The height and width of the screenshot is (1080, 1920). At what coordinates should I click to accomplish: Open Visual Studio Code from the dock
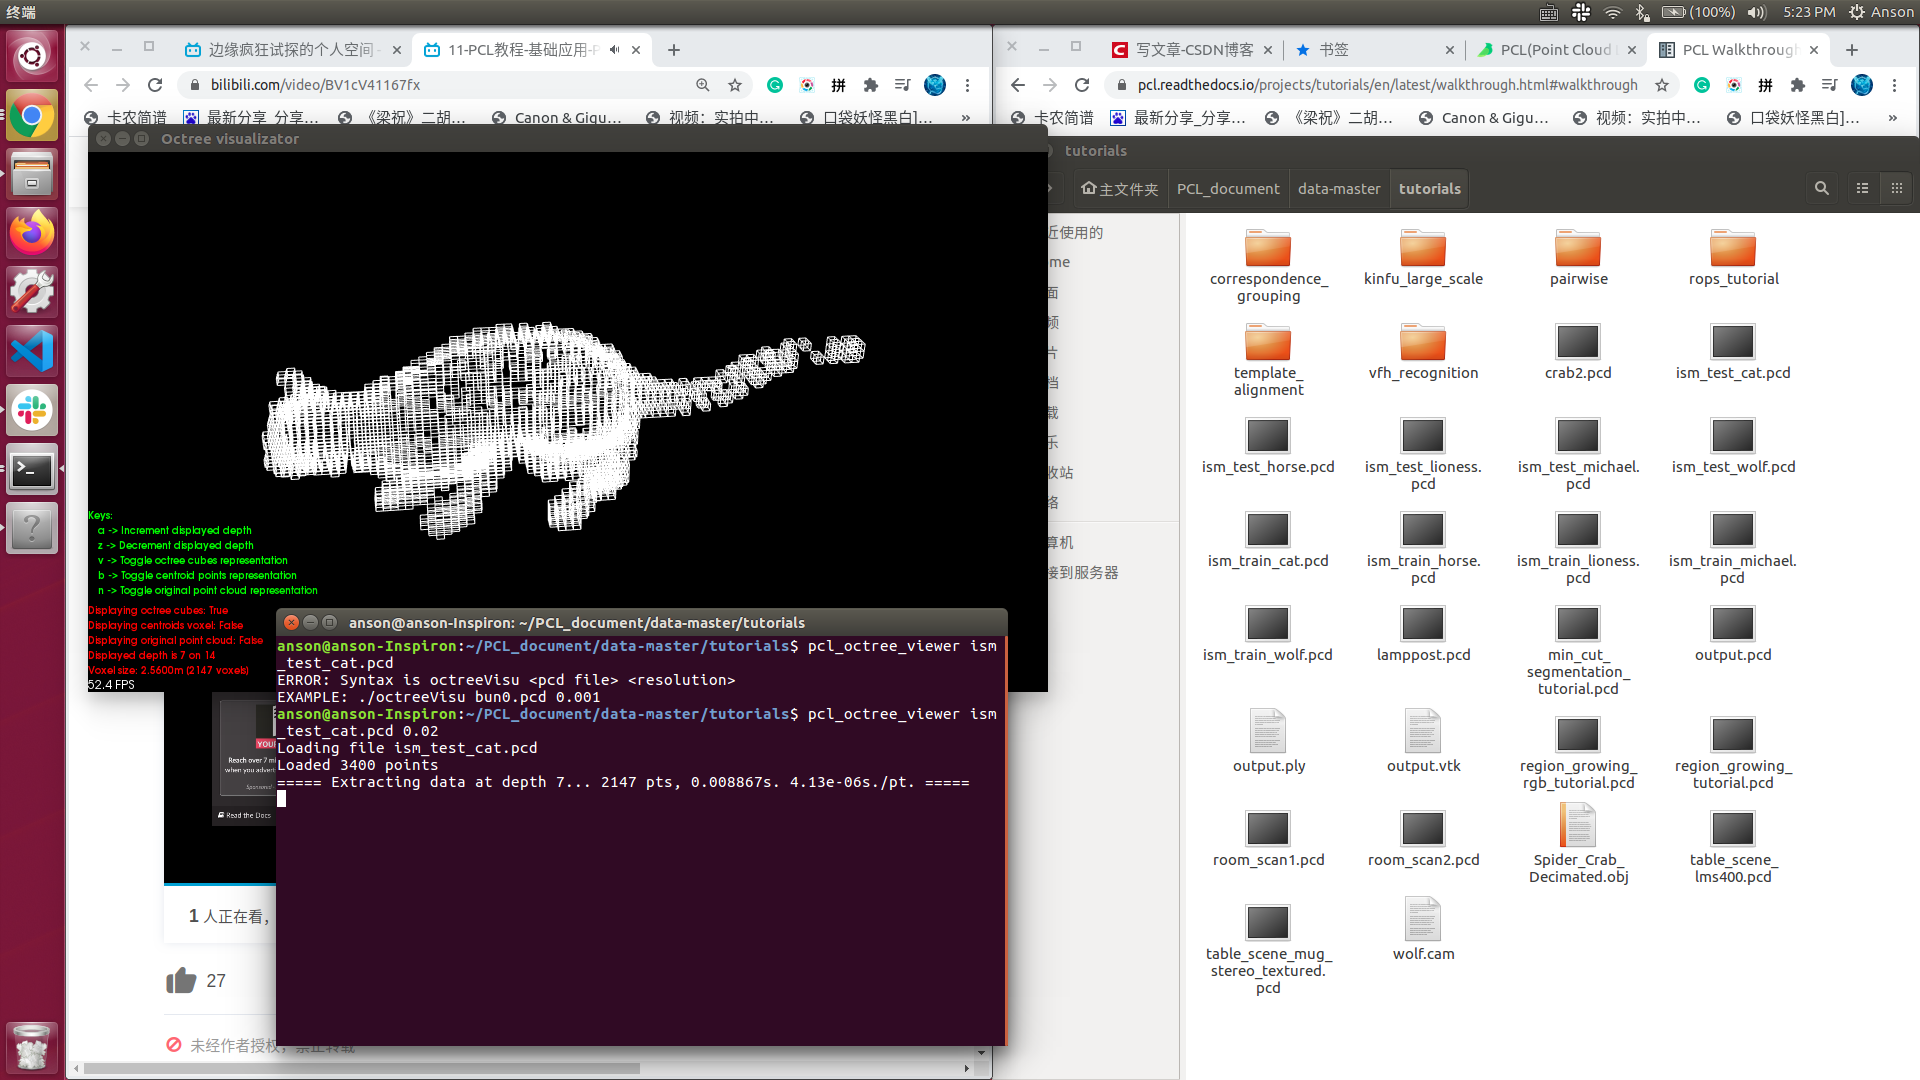pyautogui.click(x=32, y=352)
